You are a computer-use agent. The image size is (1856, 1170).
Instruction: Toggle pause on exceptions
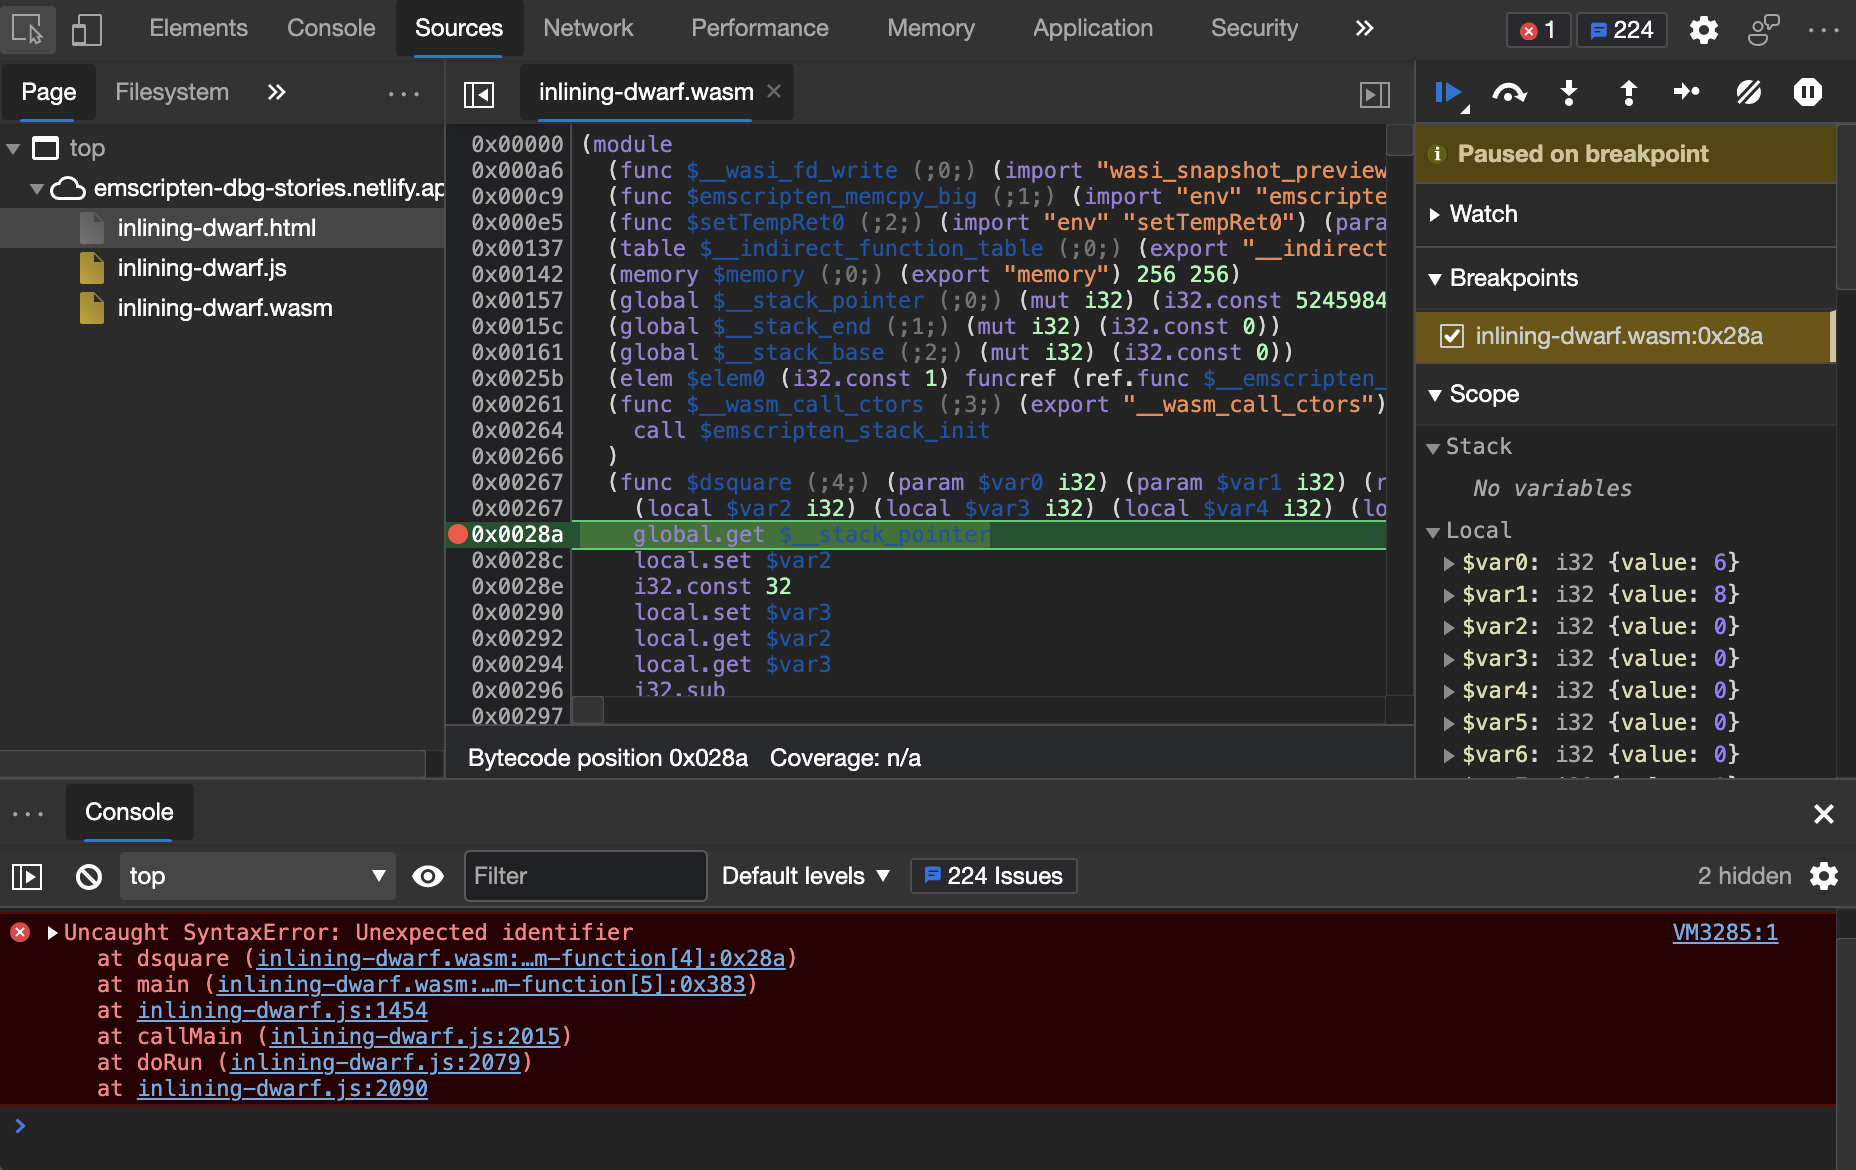coord(1808,92)
